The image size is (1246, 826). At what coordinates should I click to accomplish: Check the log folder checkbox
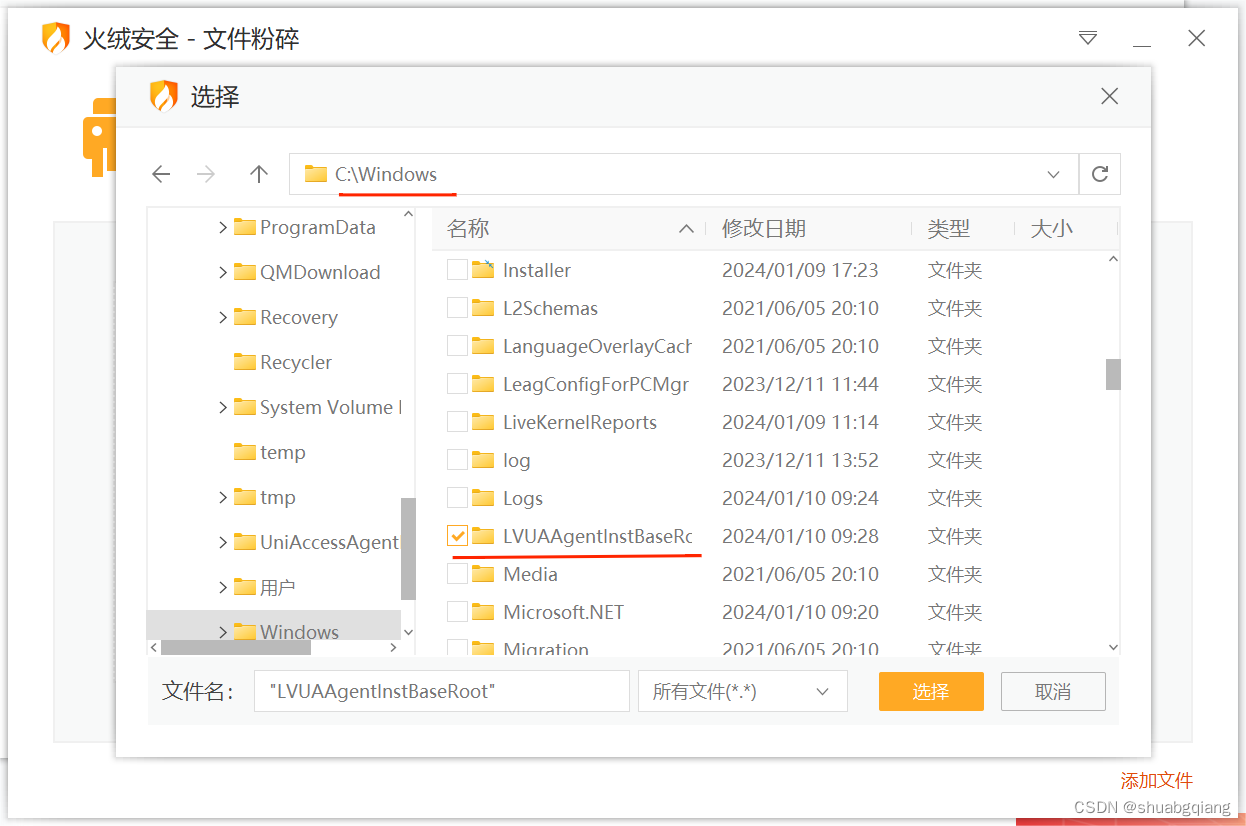point(457,460)
